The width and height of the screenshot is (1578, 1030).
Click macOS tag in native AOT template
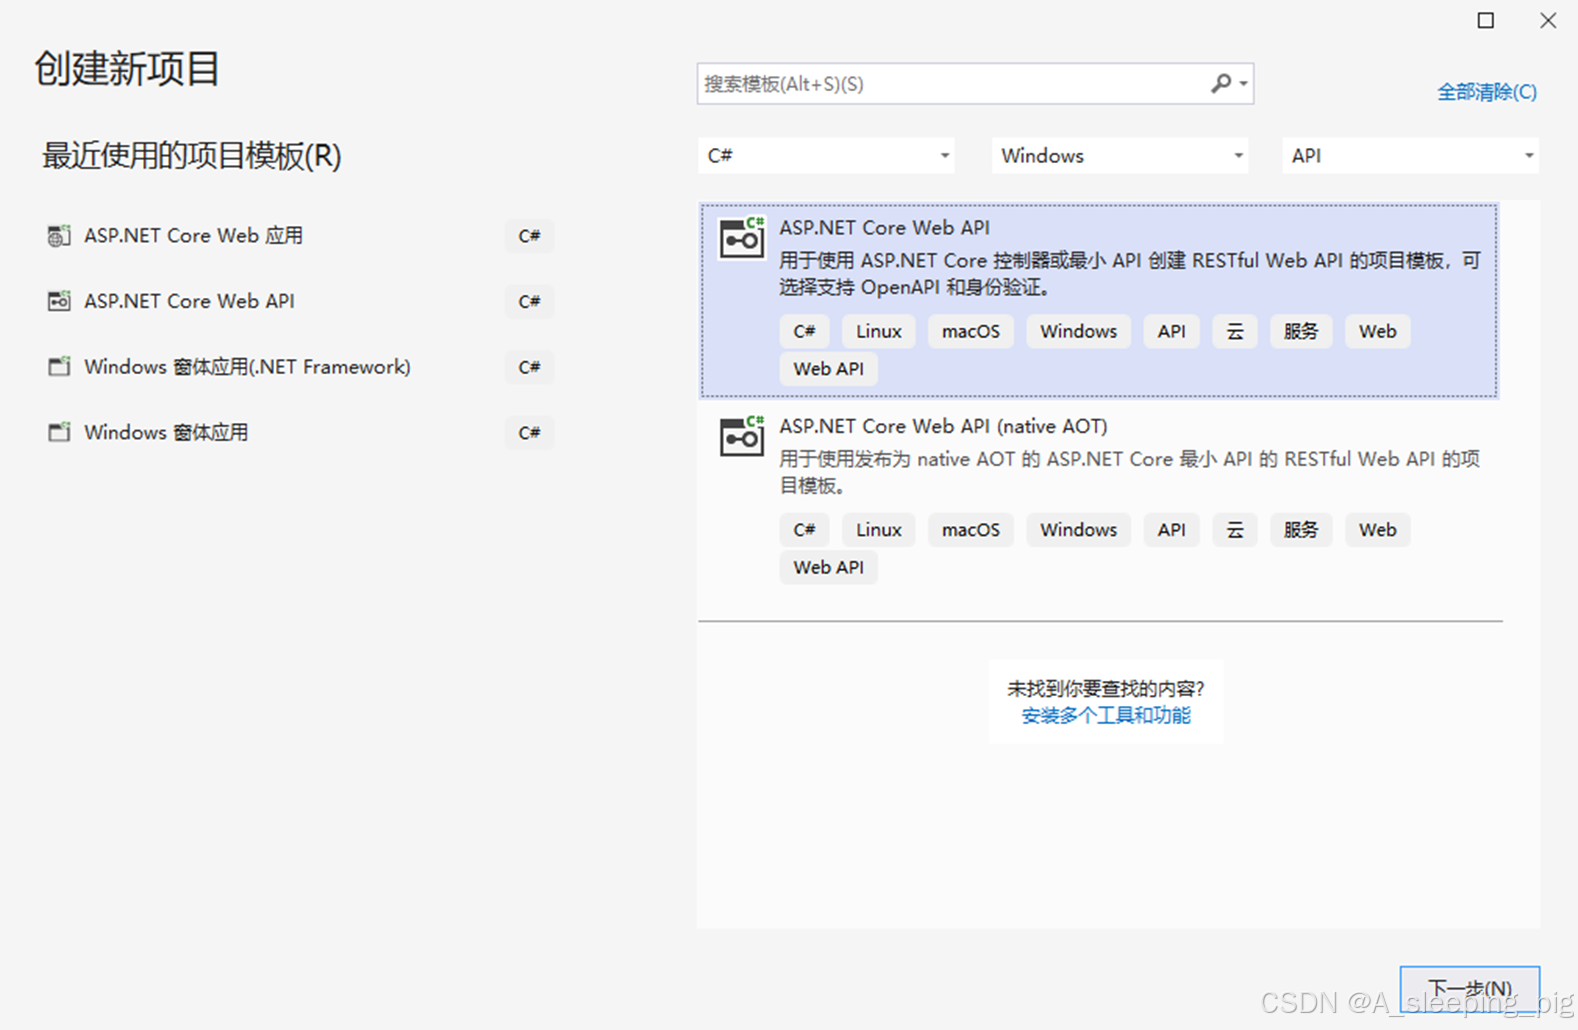pyautogui.click(x=971, y=530)
